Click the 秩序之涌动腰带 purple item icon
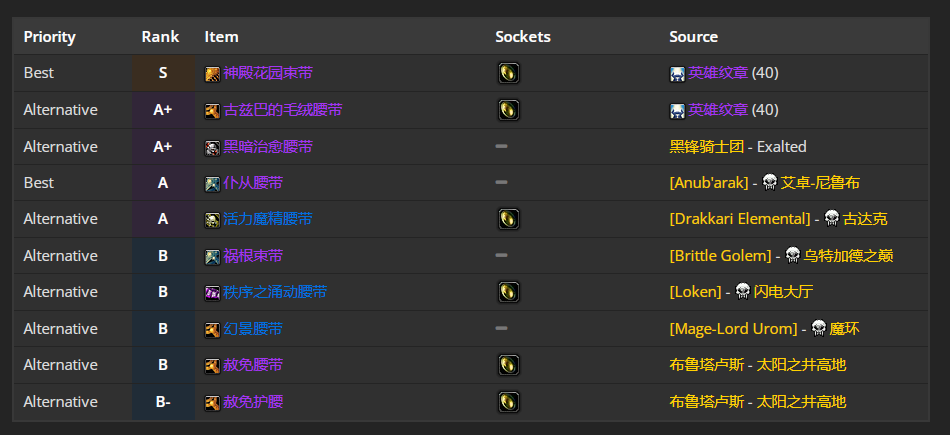 pos(212,293)
